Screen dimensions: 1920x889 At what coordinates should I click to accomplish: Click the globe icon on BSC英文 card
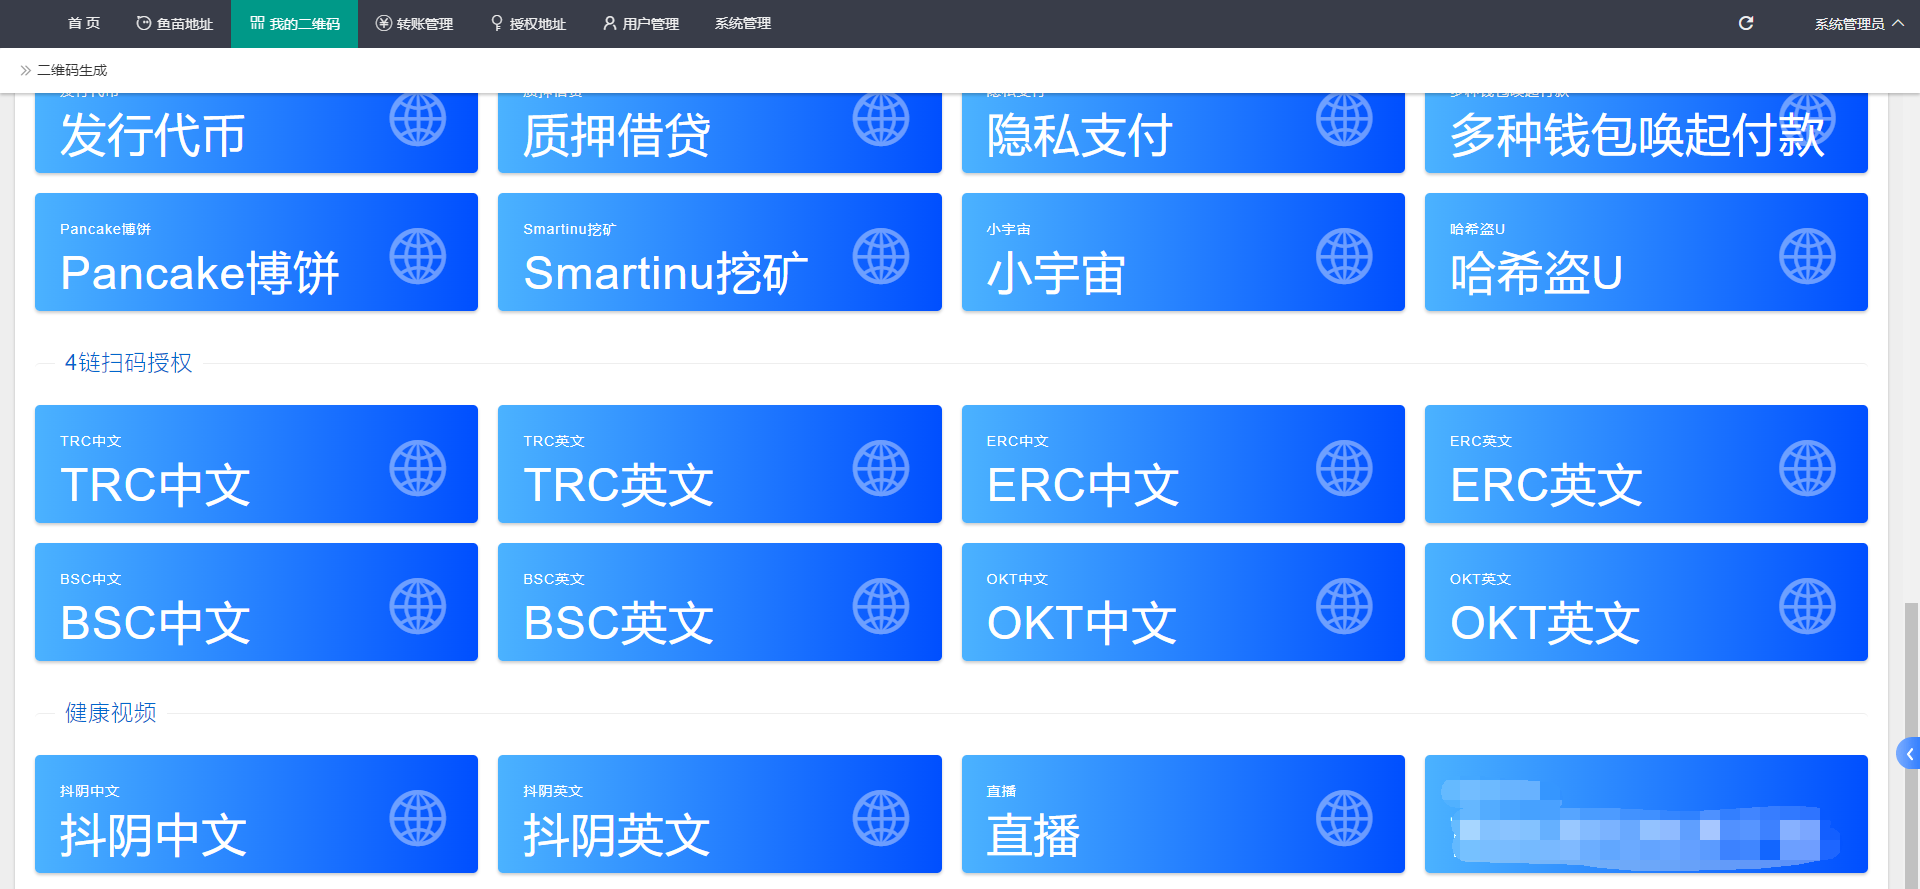(880, 606)
